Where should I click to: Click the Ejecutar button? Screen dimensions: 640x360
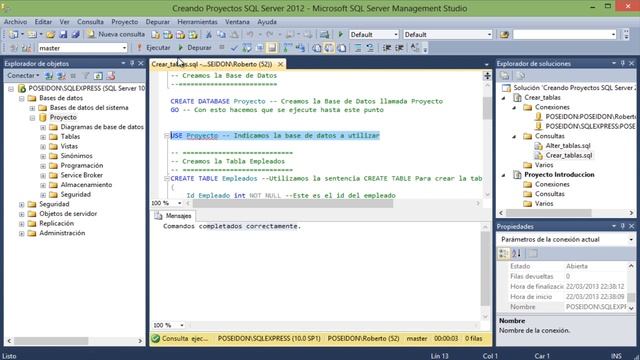pos(153,48)
